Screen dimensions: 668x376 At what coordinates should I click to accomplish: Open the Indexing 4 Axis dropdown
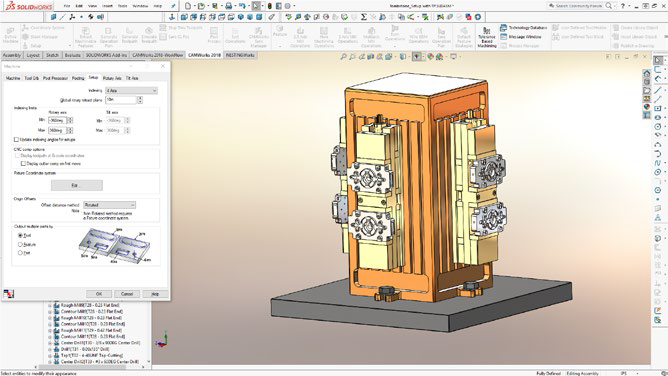click(131, 91)
